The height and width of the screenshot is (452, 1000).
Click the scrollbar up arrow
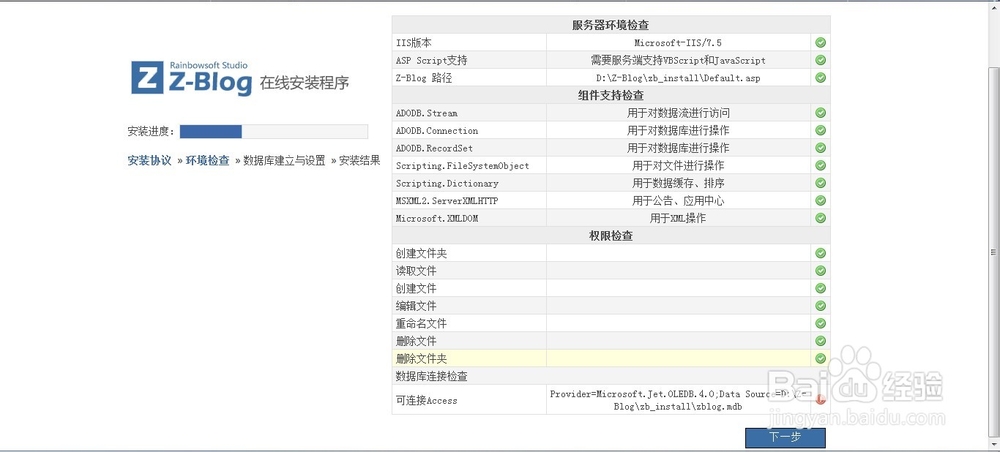(x=992, y=7)
